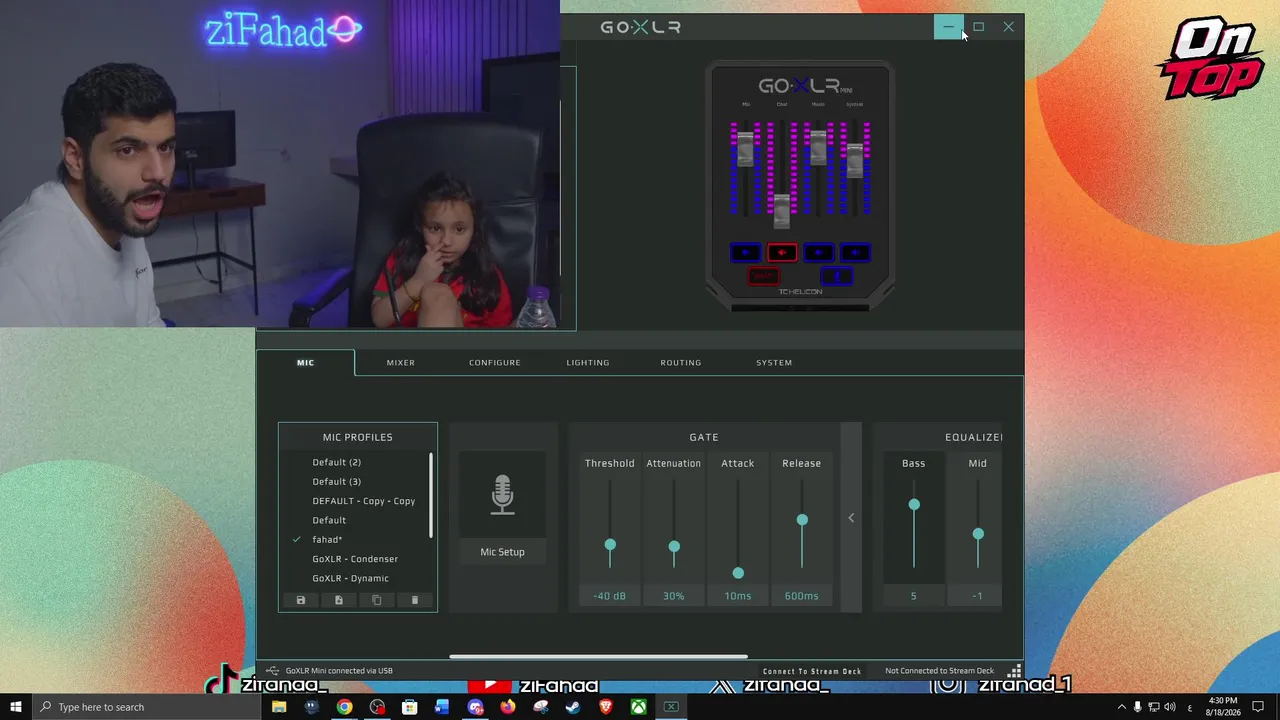Select the 'Default (3)' mic profile
This screenshot has height=720, width=1280.
pos(337,481)
